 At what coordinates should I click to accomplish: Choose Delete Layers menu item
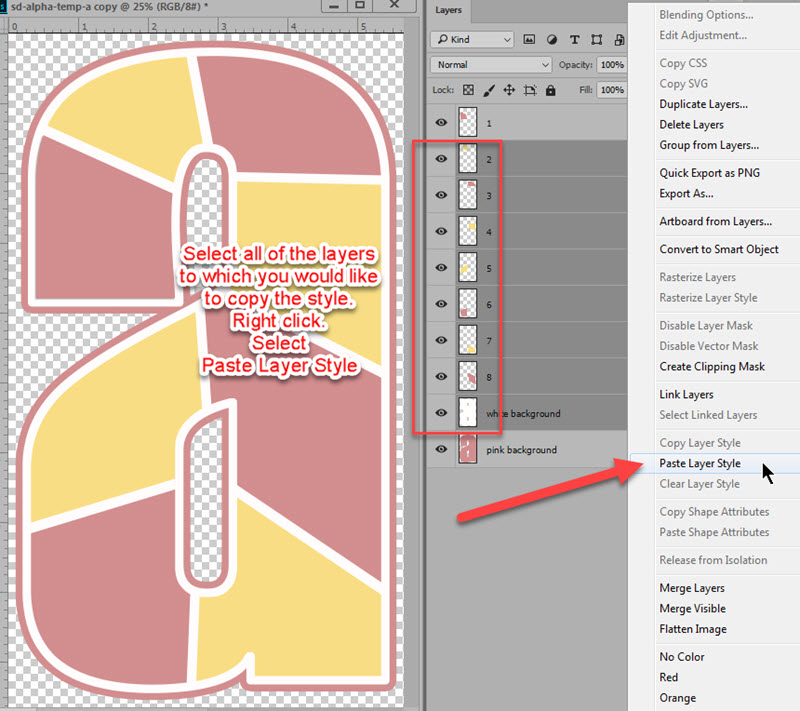point(691,124)
